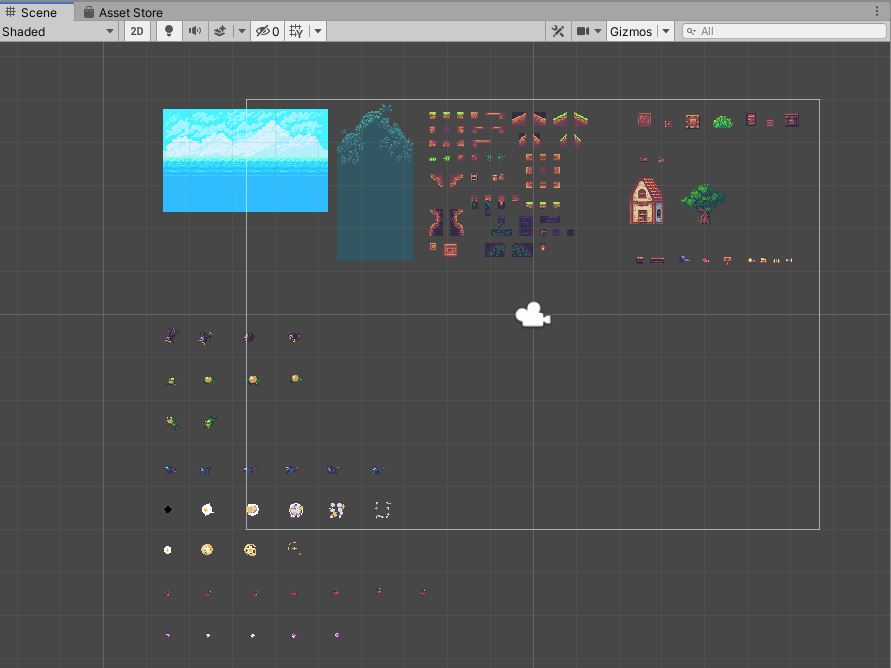Toggle scene audio with the speaker icon
Screen dimensions: 891x668
point(195,31)
